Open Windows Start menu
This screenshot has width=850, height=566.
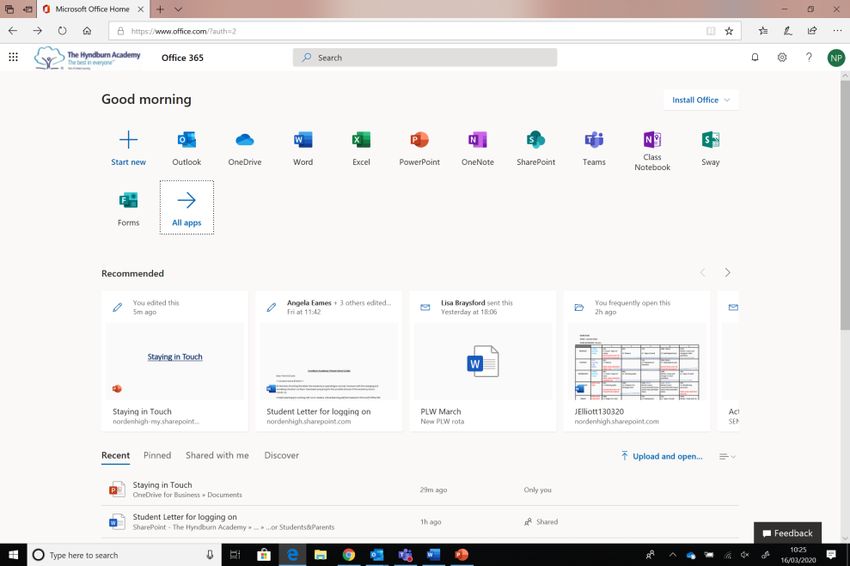(x=13, y=555)
